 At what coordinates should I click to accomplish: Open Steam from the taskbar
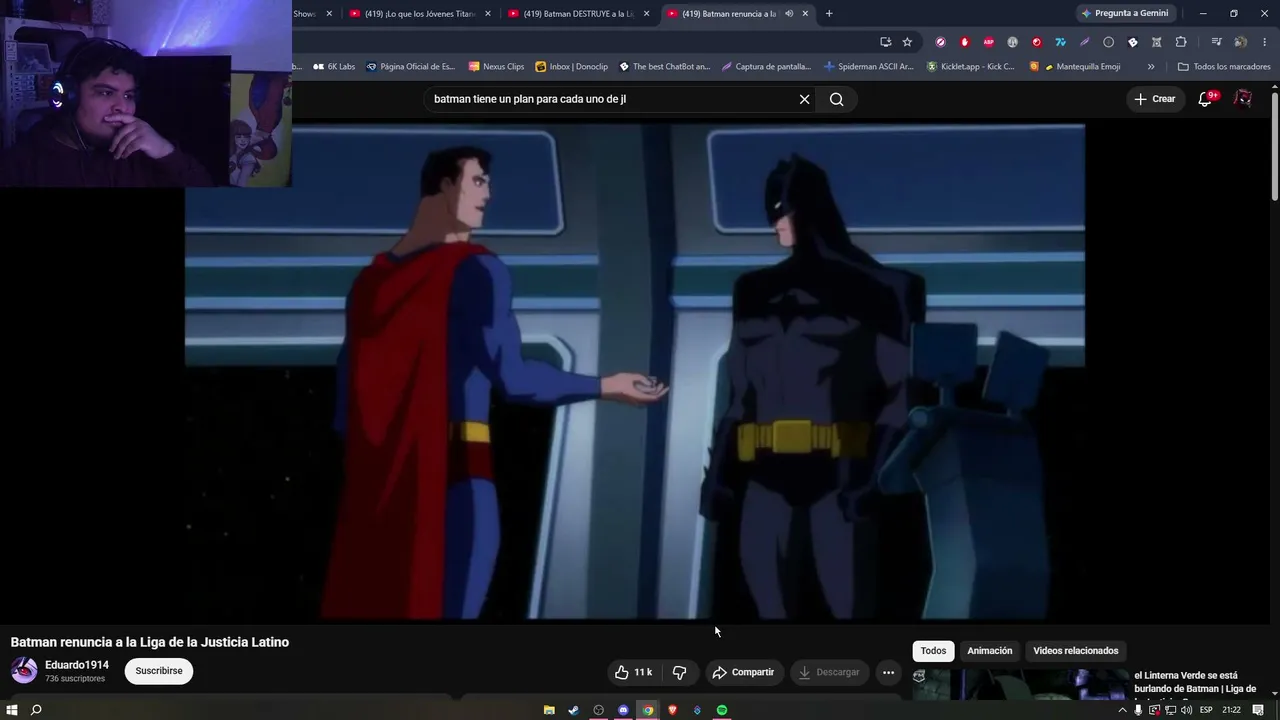click(573, 710)
